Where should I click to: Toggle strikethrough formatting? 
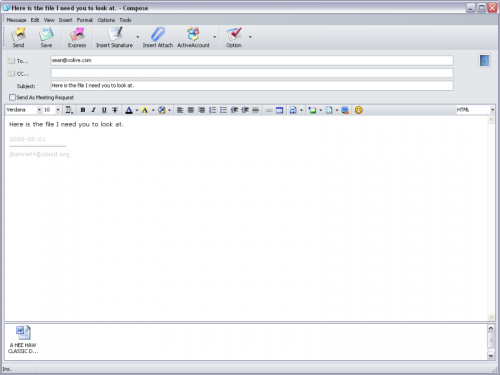(x=115, y=110)
